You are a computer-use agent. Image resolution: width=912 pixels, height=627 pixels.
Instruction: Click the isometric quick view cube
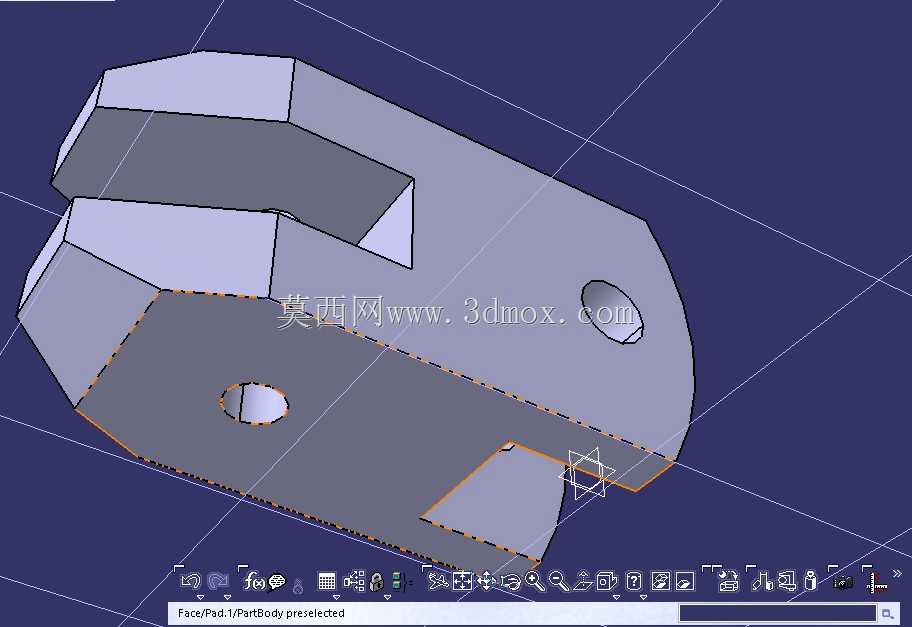coord(607,580)
